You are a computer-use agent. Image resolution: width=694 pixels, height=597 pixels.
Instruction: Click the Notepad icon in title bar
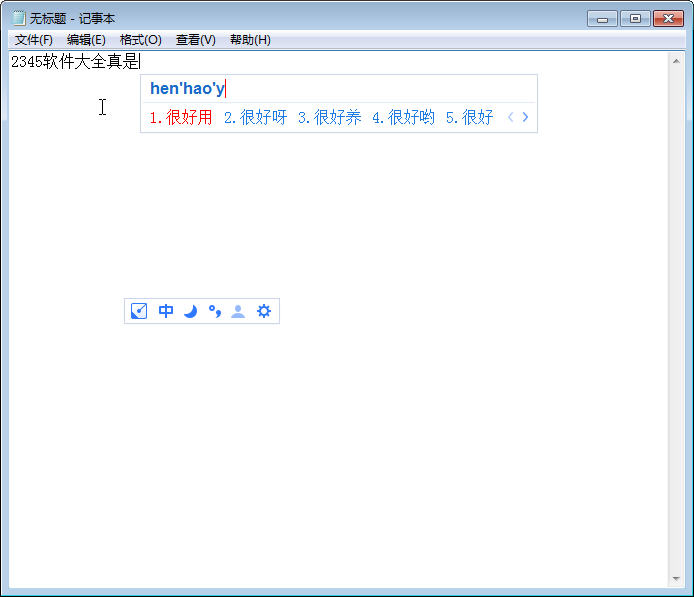click(x=19, y=18)
